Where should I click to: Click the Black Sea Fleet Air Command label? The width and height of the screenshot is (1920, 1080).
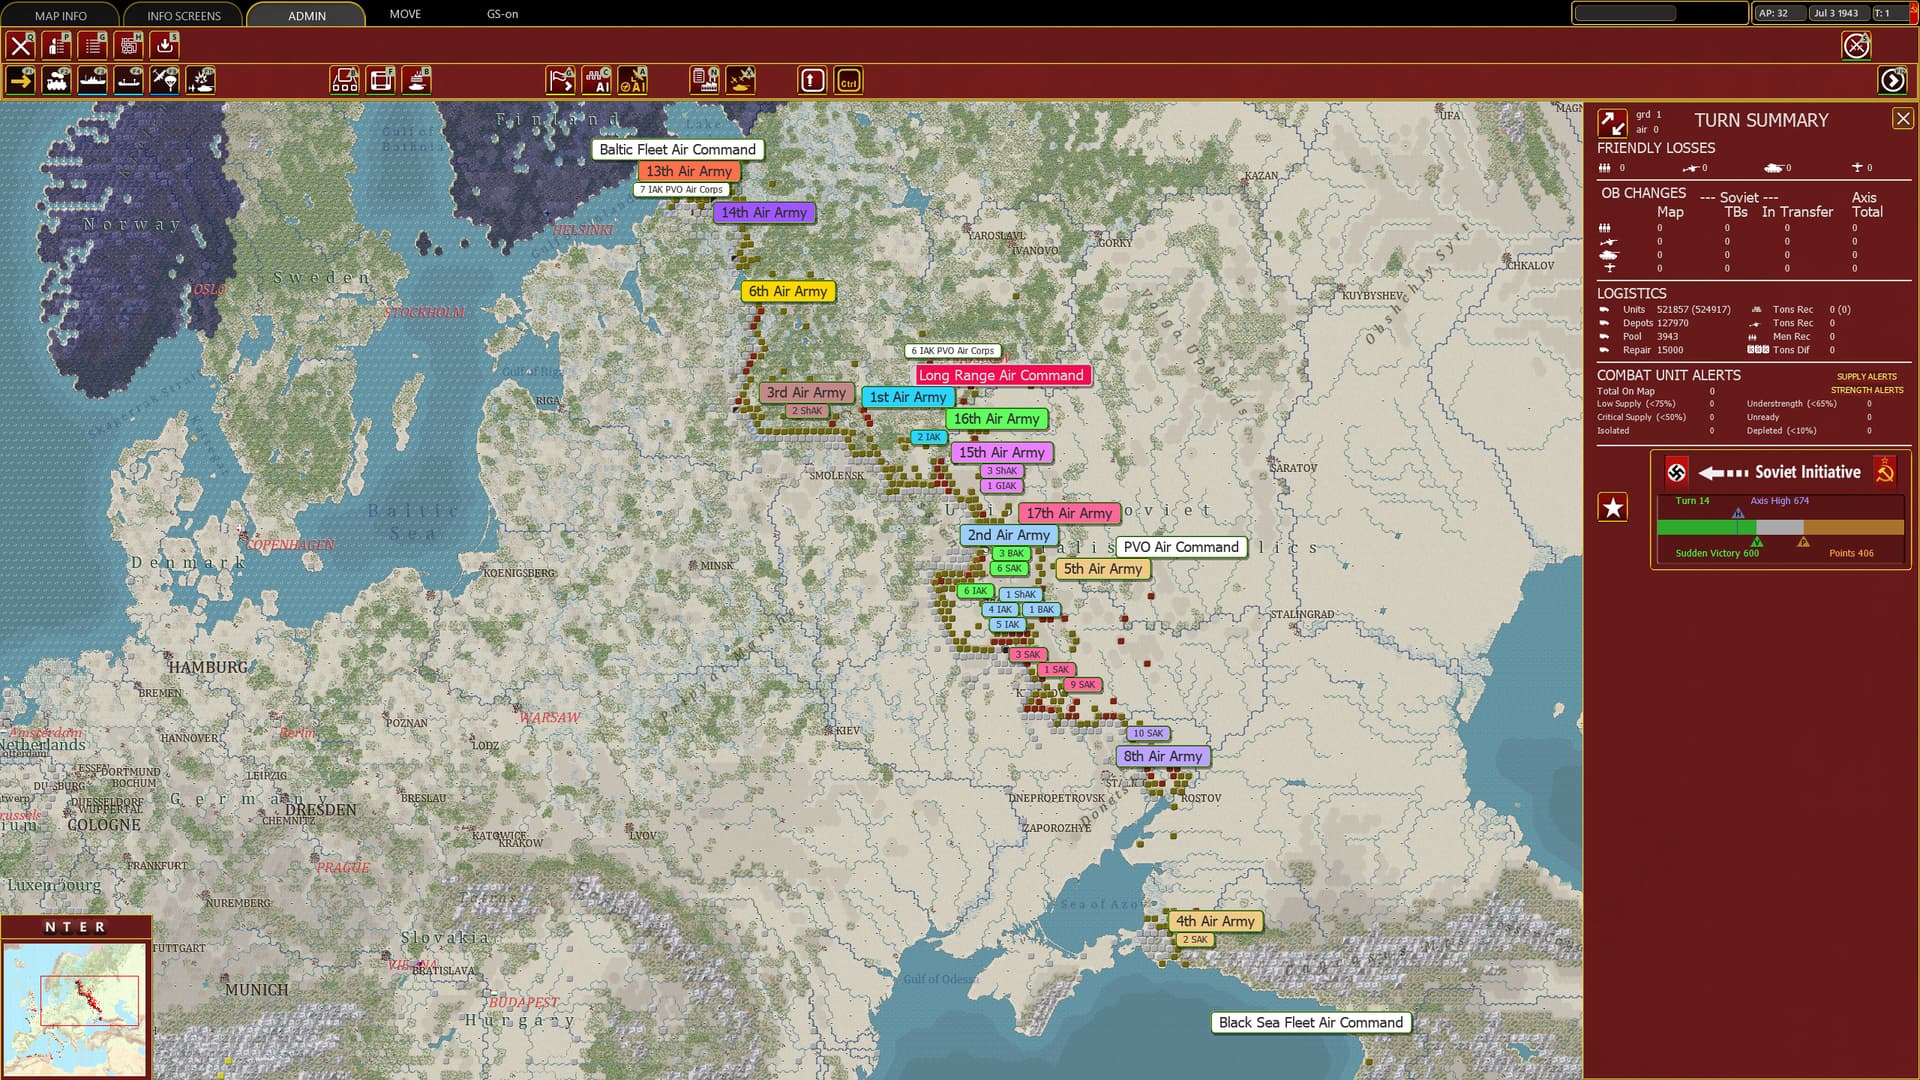pyautogui.click(x=1310, y=1022)
